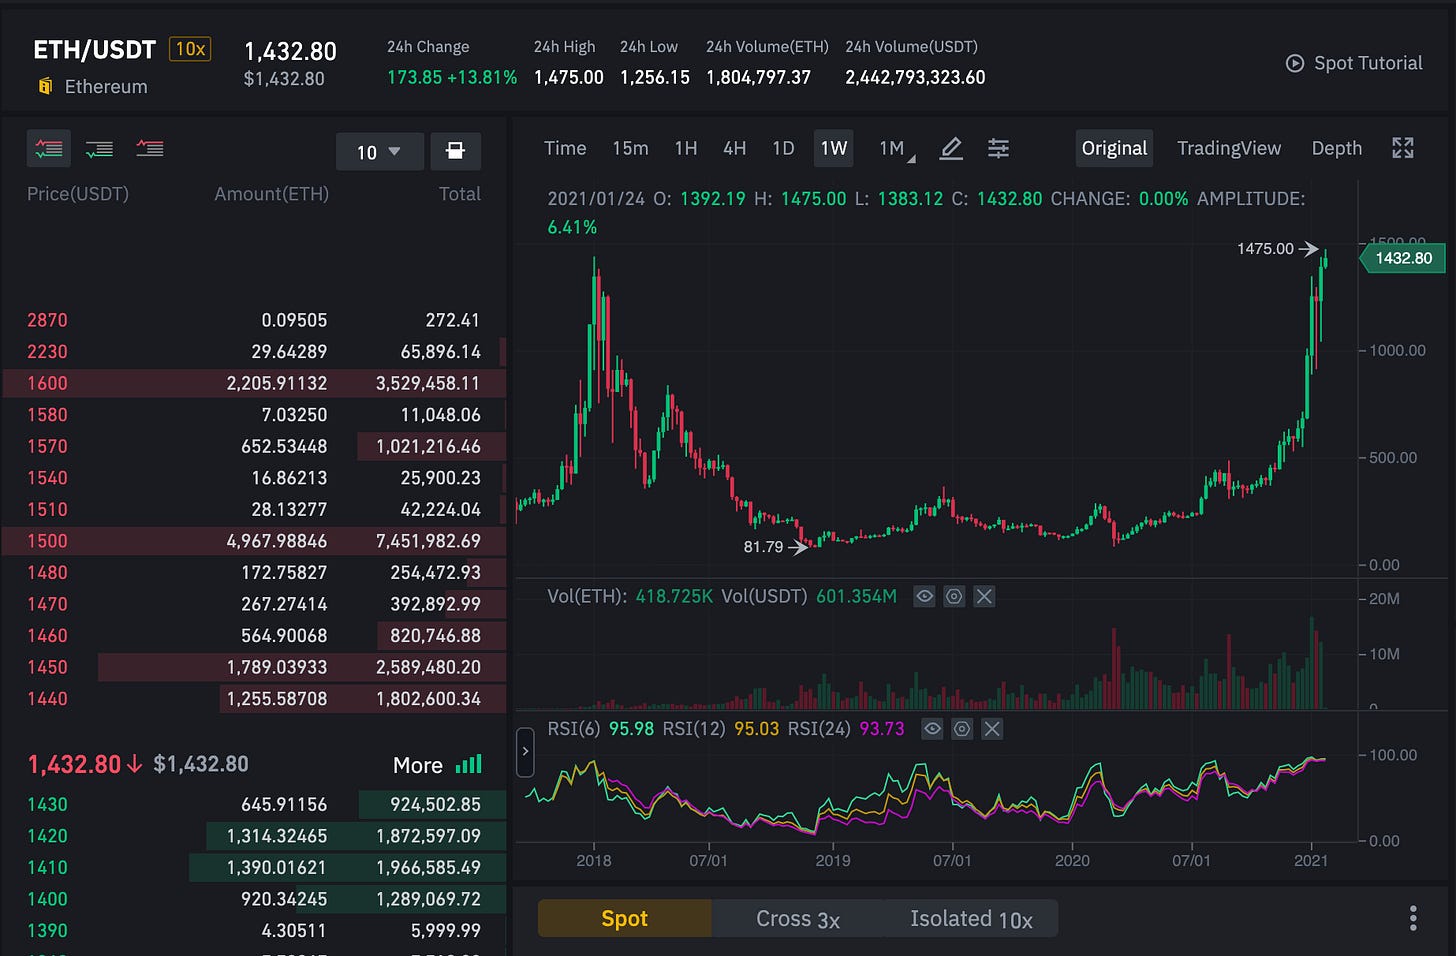Toggle RSI indicator visibility eye
1456x956 pixels.
click(932, 729)
